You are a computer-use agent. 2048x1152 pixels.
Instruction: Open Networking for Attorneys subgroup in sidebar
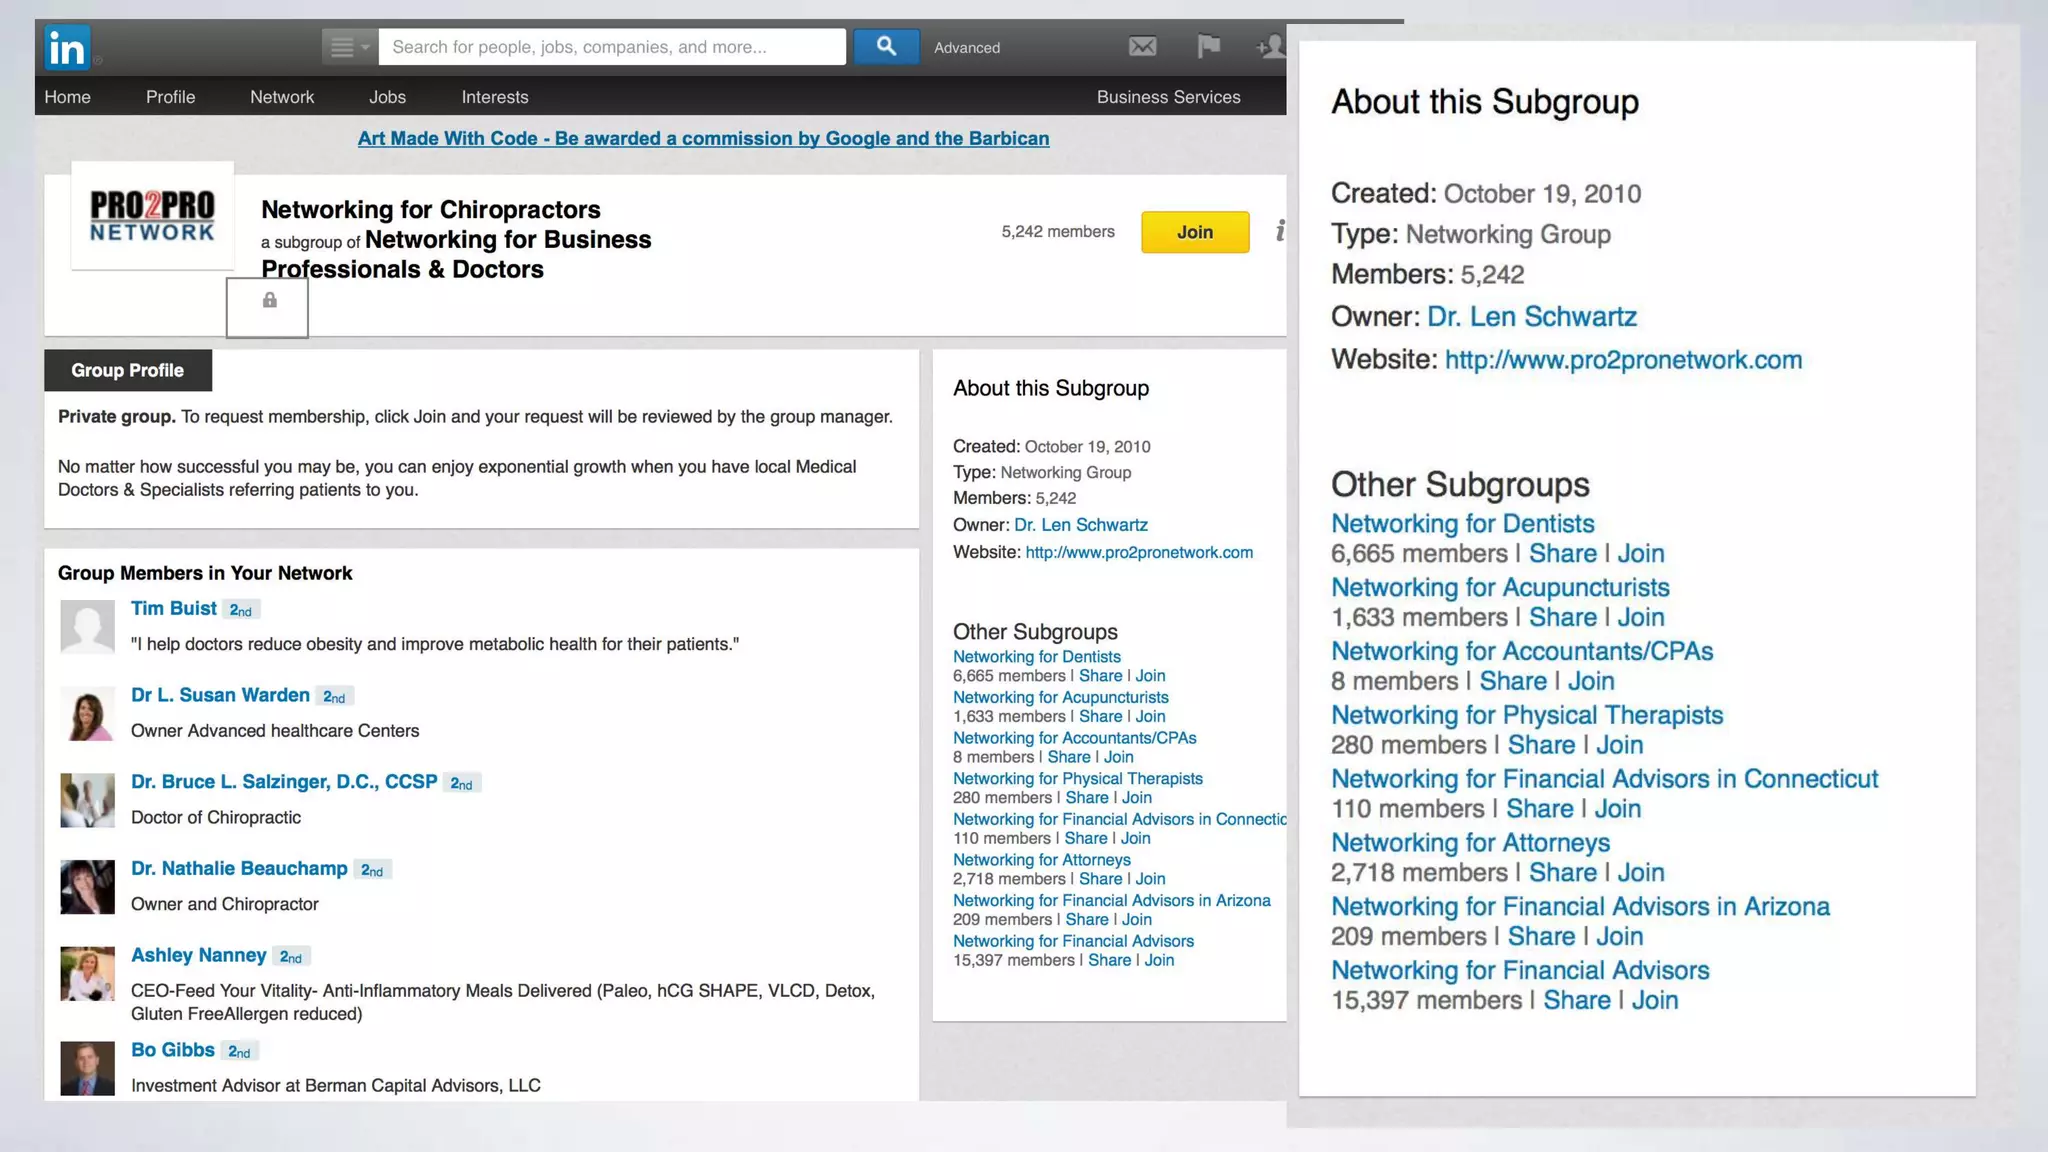1041,860
